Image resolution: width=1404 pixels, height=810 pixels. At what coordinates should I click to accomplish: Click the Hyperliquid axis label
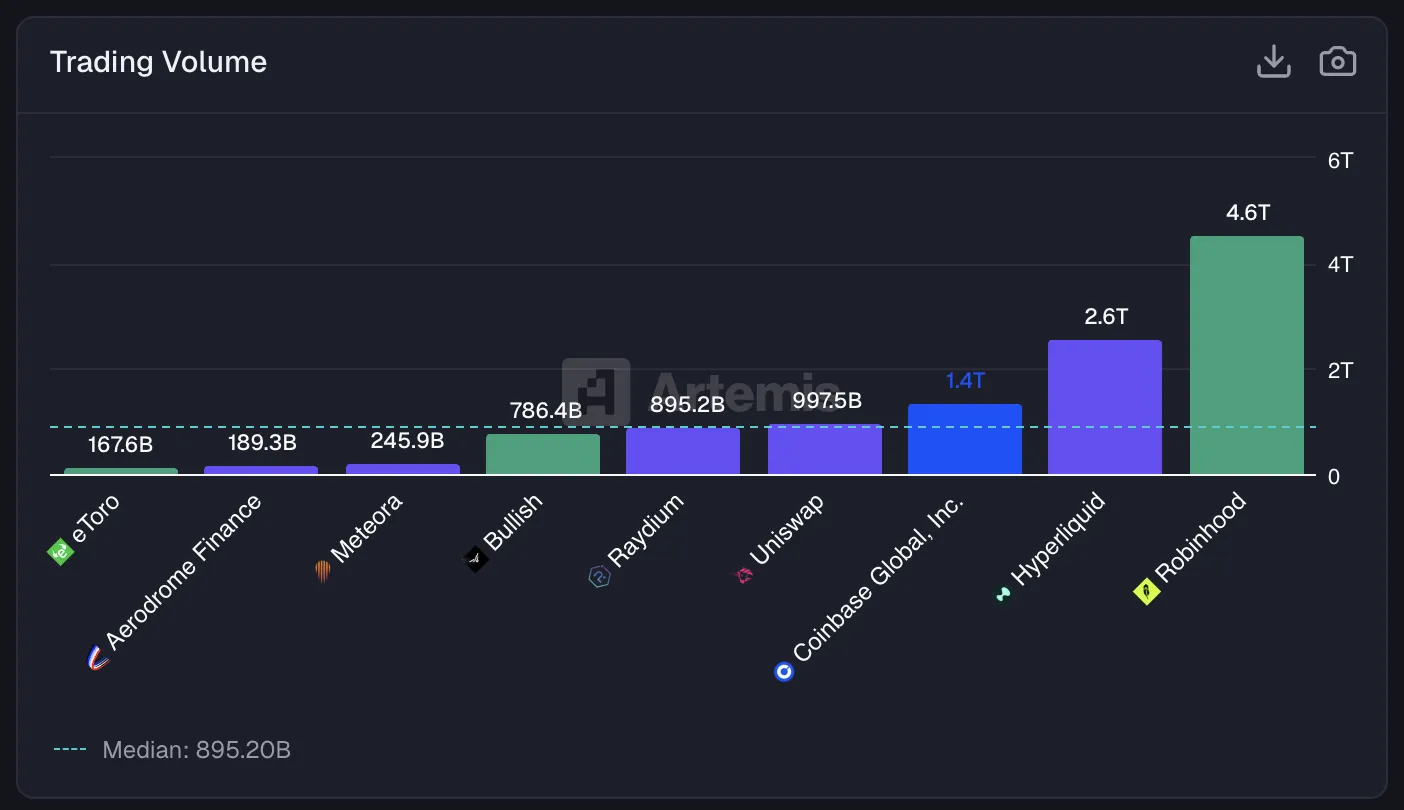point(1059,539)
